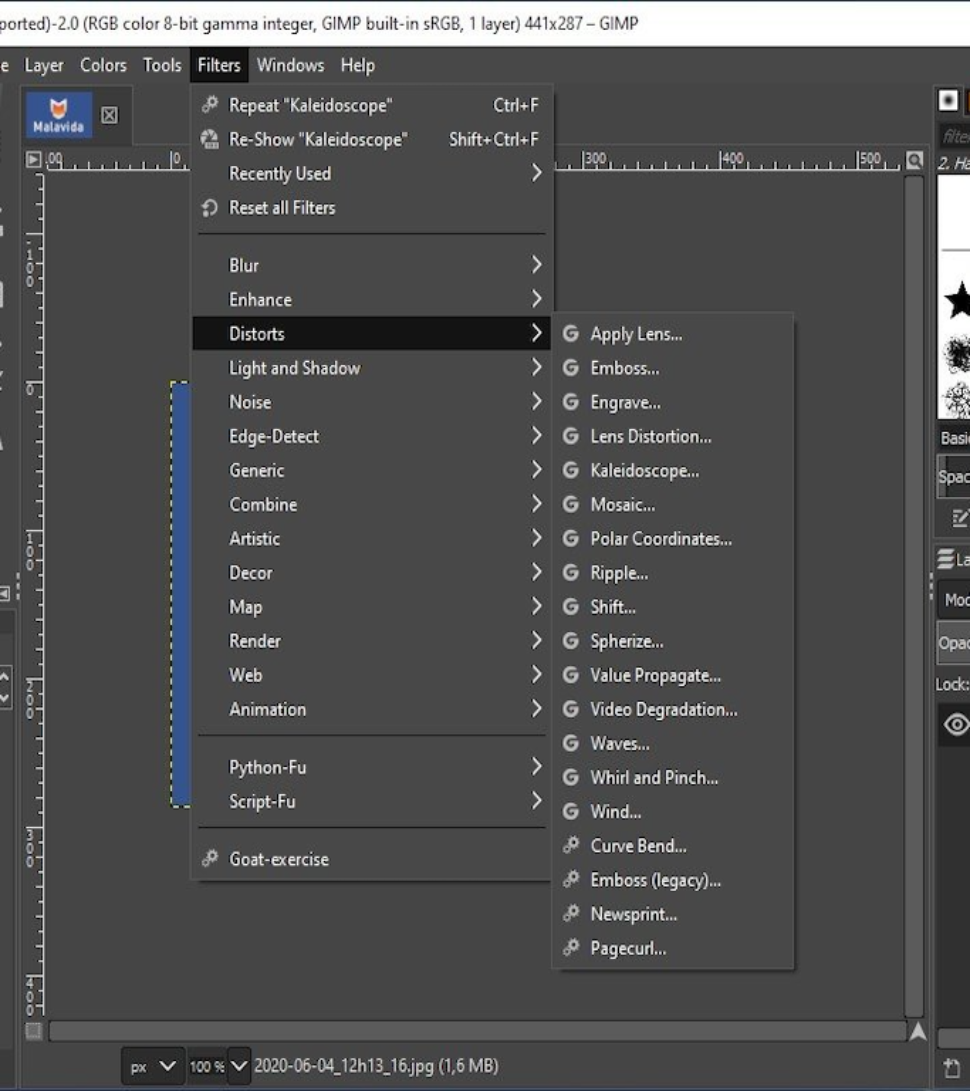Open the Layer menu
The height and width of the screenshot is (1091, 970).
point(44,65)
